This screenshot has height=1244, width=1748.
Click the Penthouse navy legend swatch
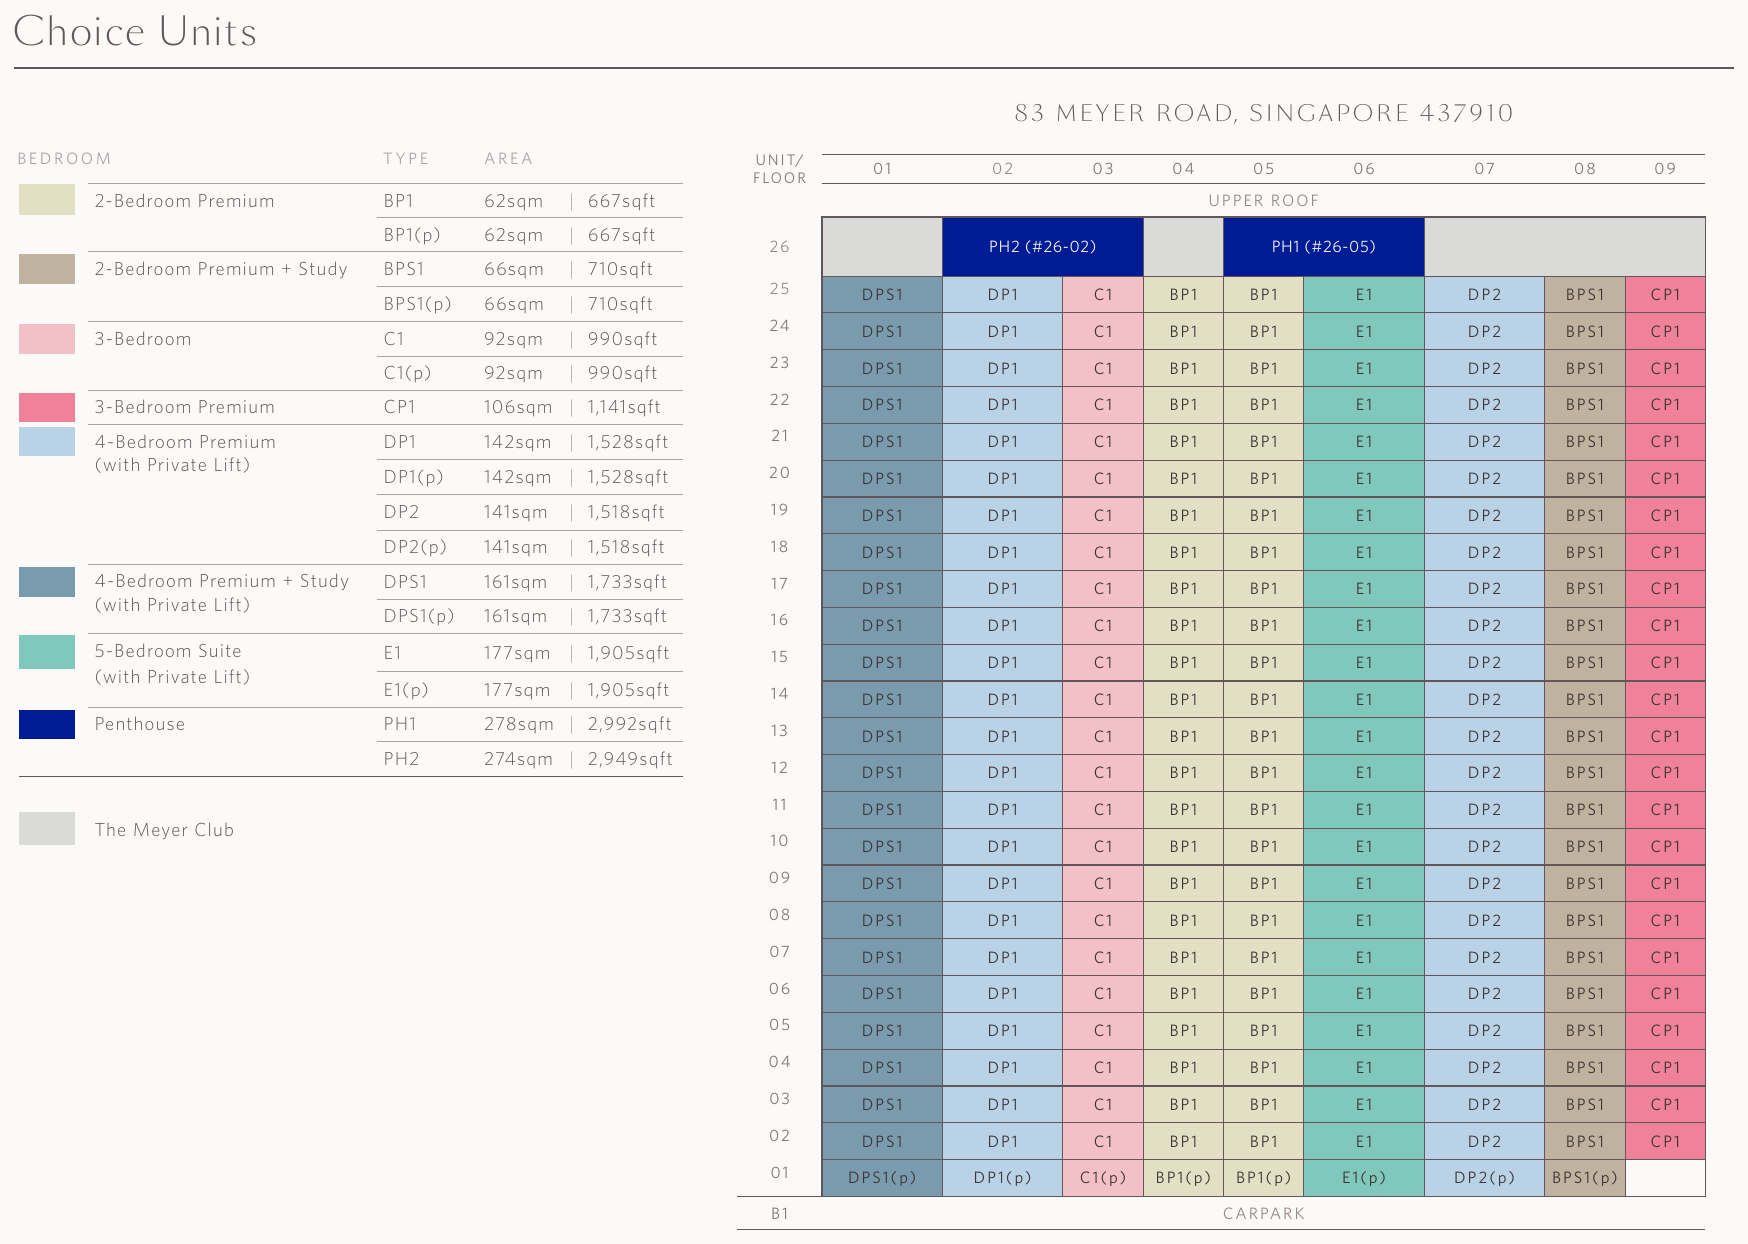pyautogui.click(x=47, y=724)
